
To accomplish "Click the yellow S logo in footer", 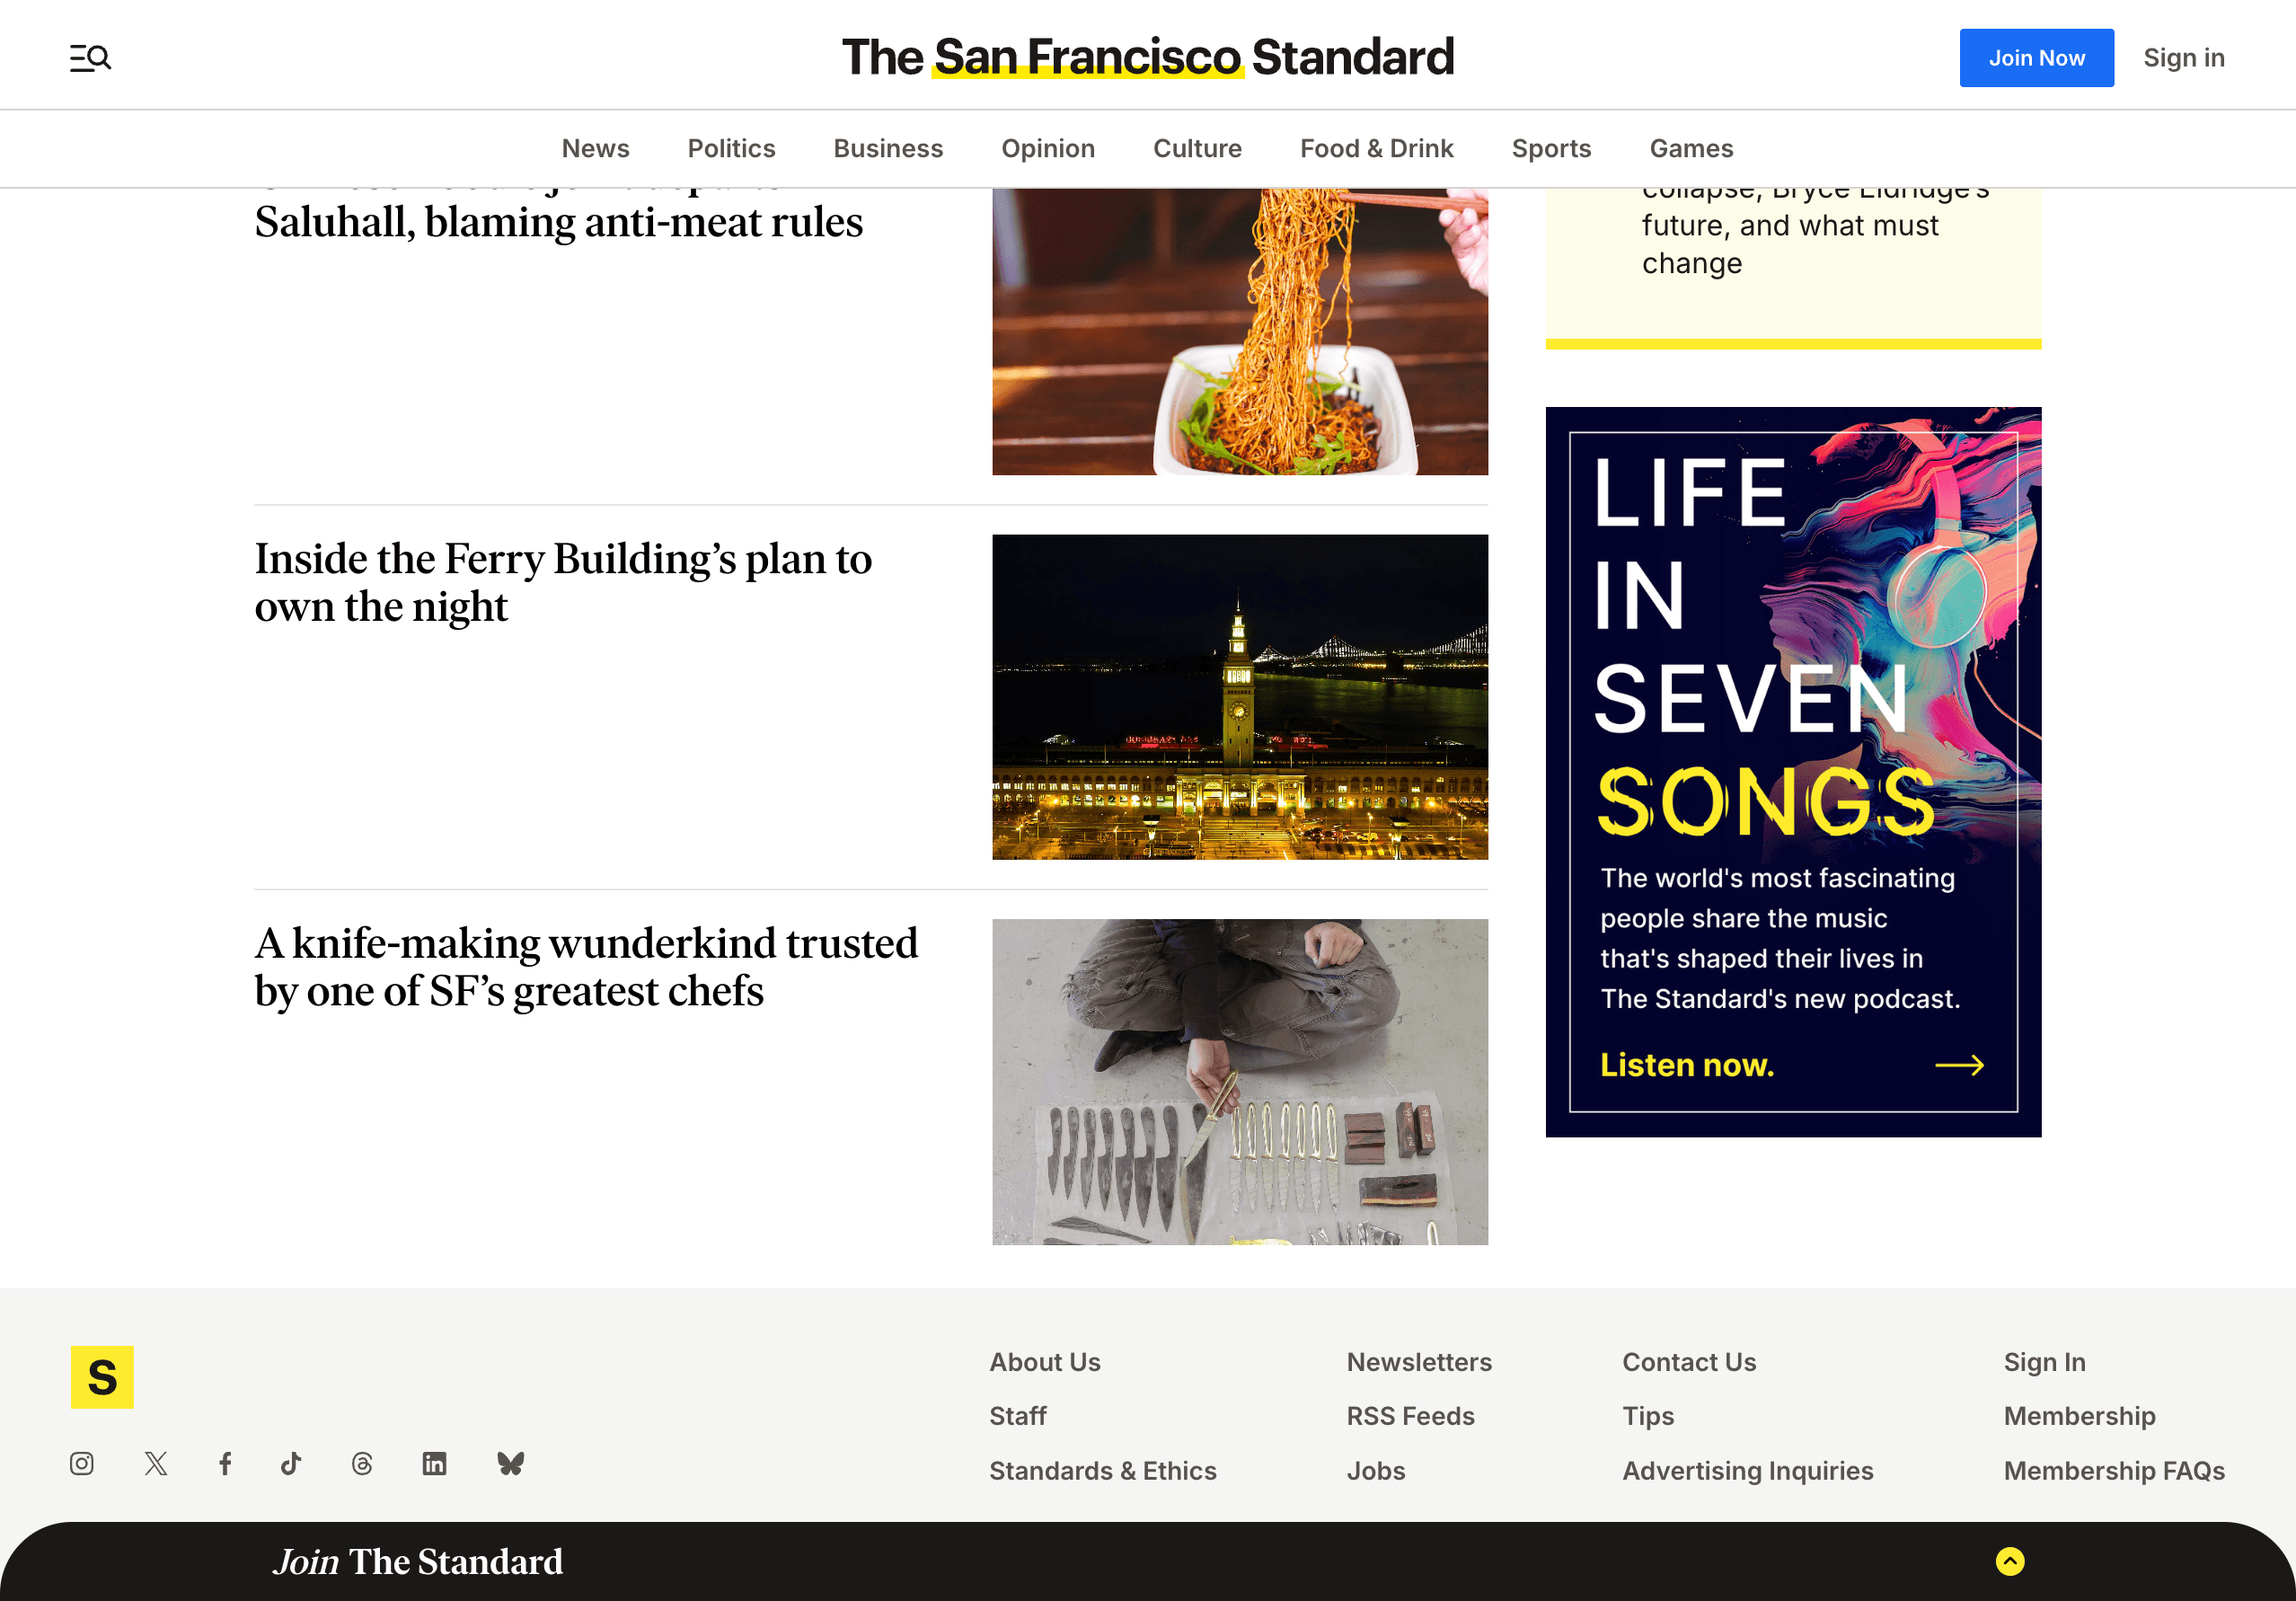I will pyautogui.click(x=102, y=1377).
